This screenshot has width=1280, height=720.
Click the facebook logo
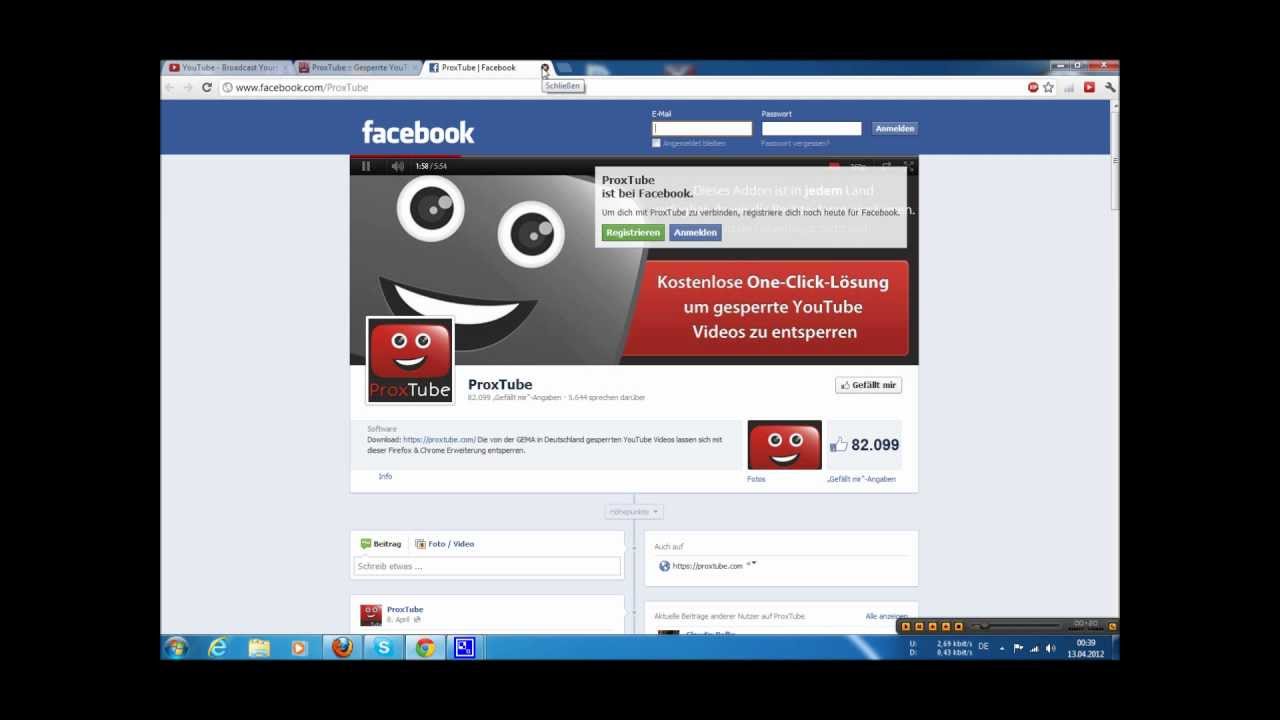point(418,132)
